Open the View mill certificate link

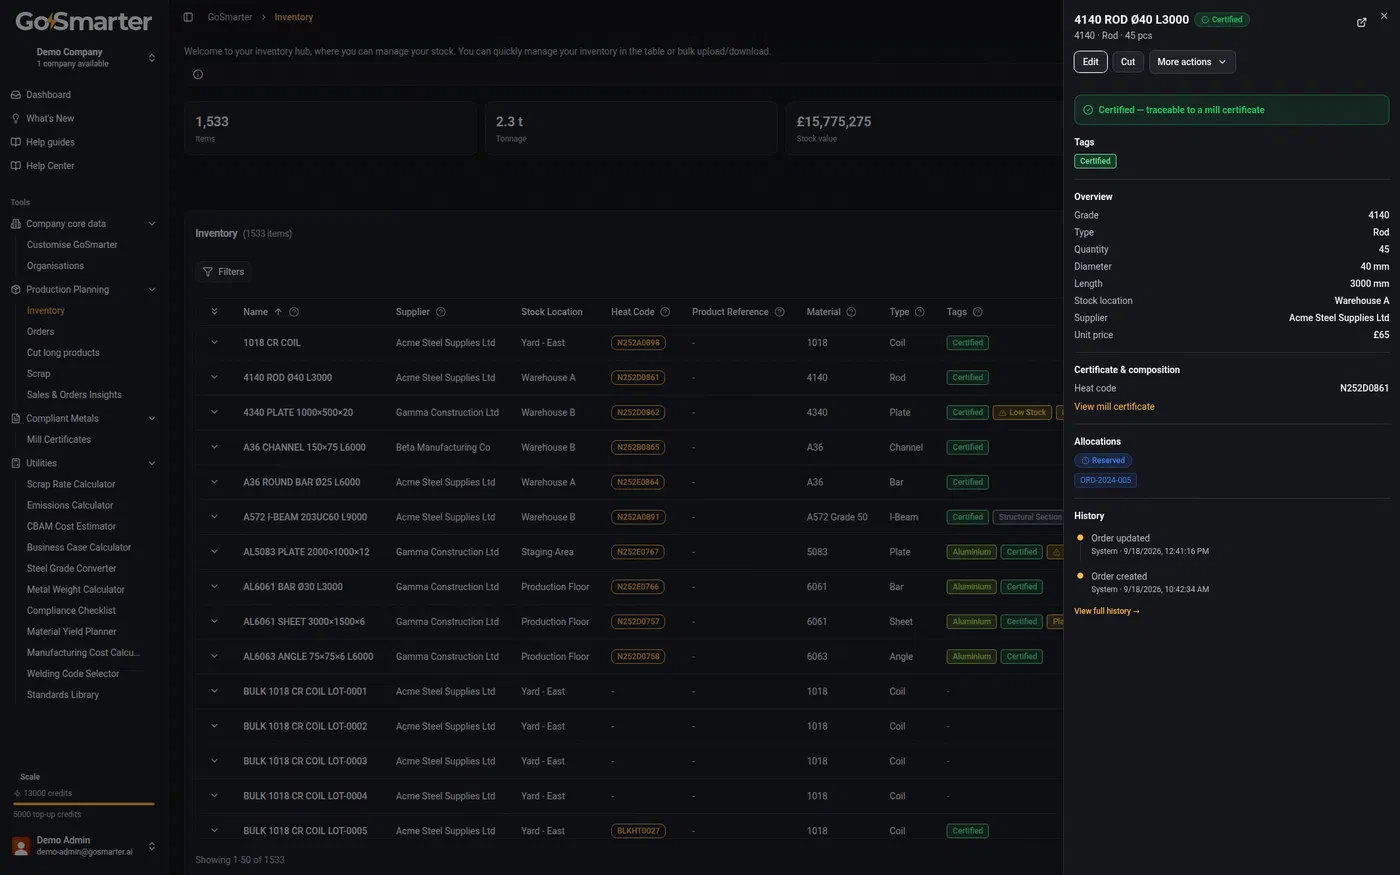tap(1114, 407)
